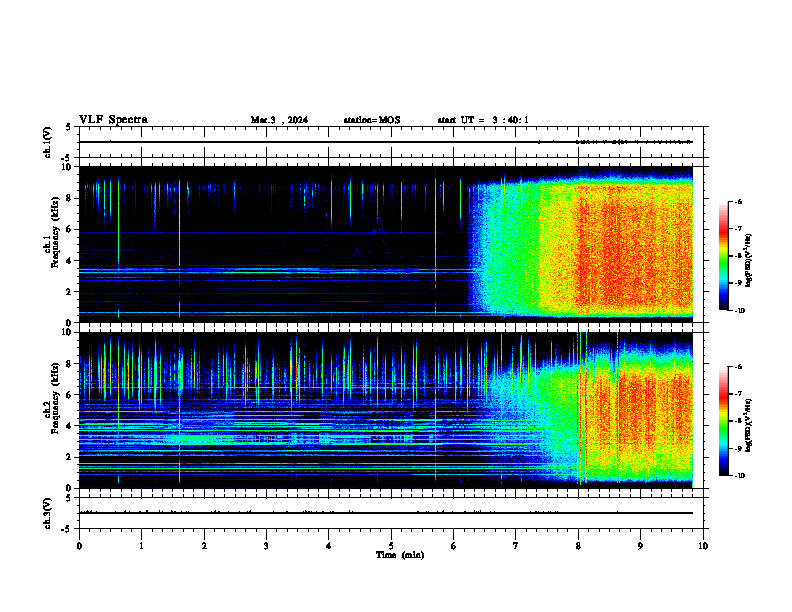Click the "-10" label on ch.2 colorbar
This screenshot has height=612, width=792.
pos(739,475)
